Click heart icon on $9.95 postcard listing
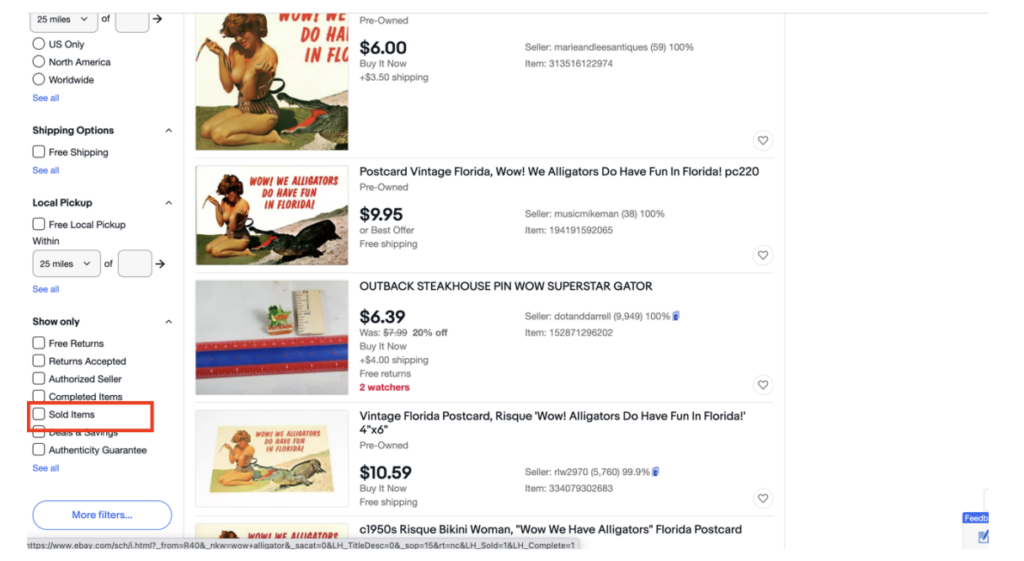This screenshot has width=1024, height=561. [x=763, y=255]
